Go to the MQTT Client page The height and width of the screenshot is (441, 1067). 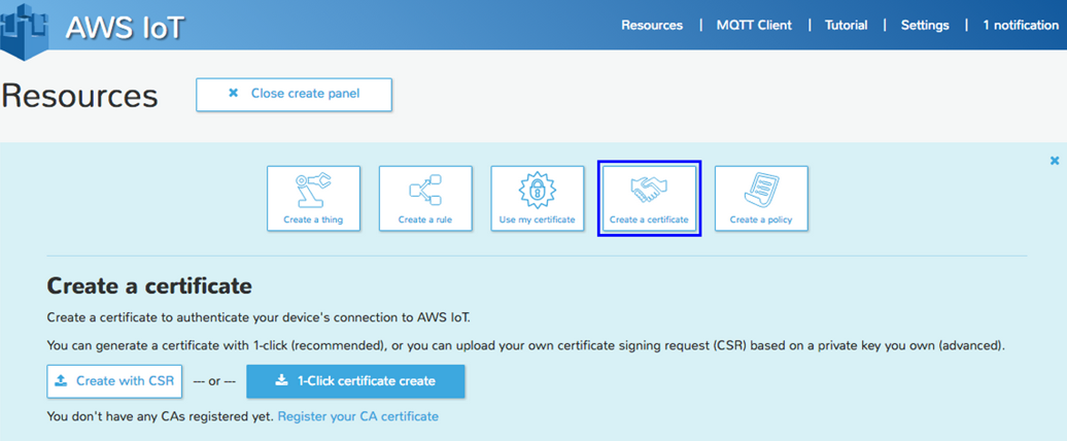(752, 25)
